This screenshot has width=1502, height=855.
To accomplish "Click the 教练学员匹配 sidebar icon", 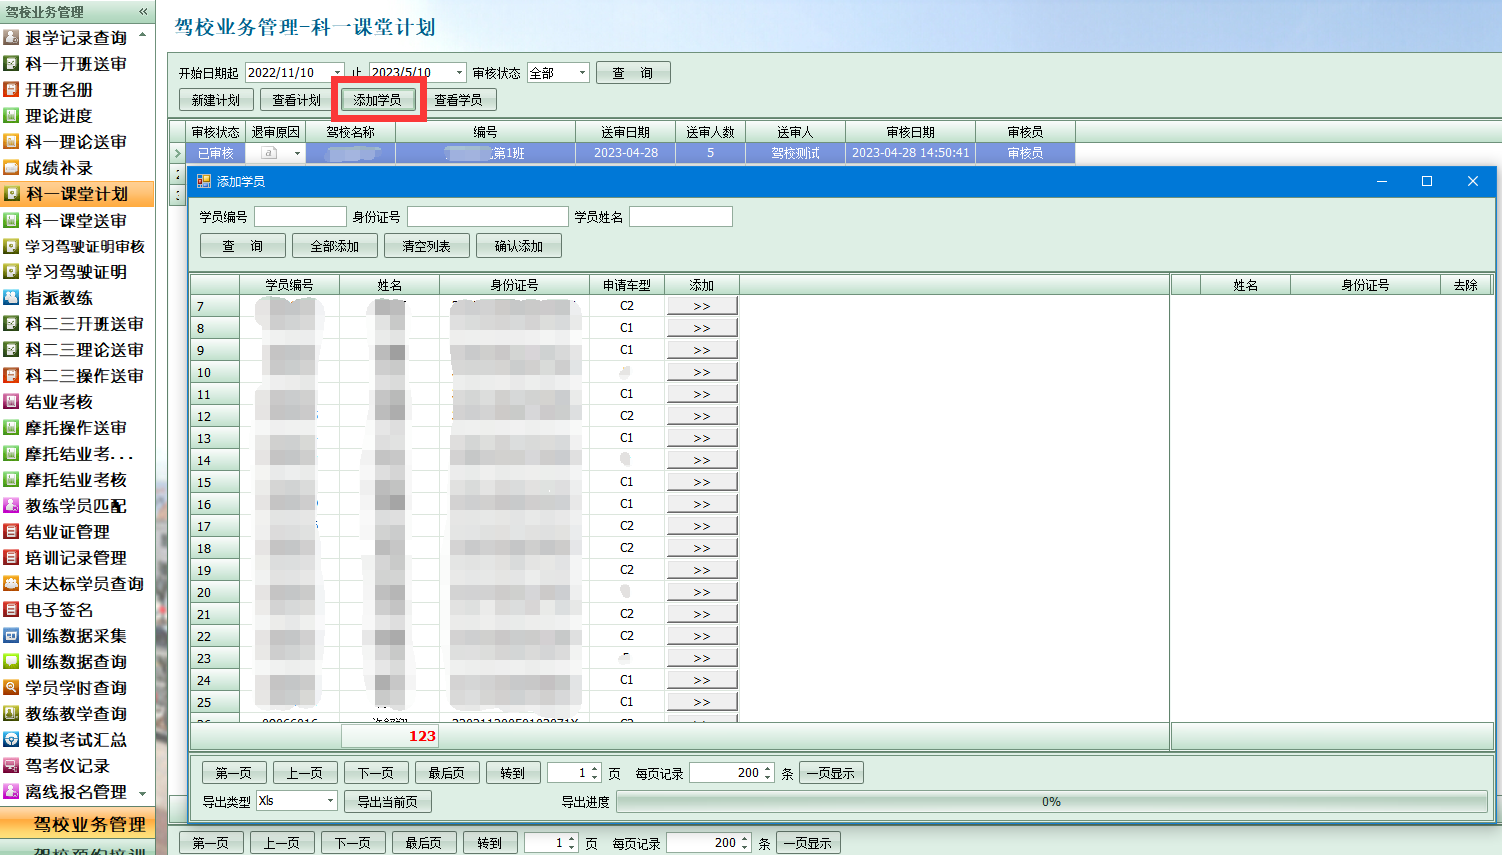I will click(x=12, y=506).
